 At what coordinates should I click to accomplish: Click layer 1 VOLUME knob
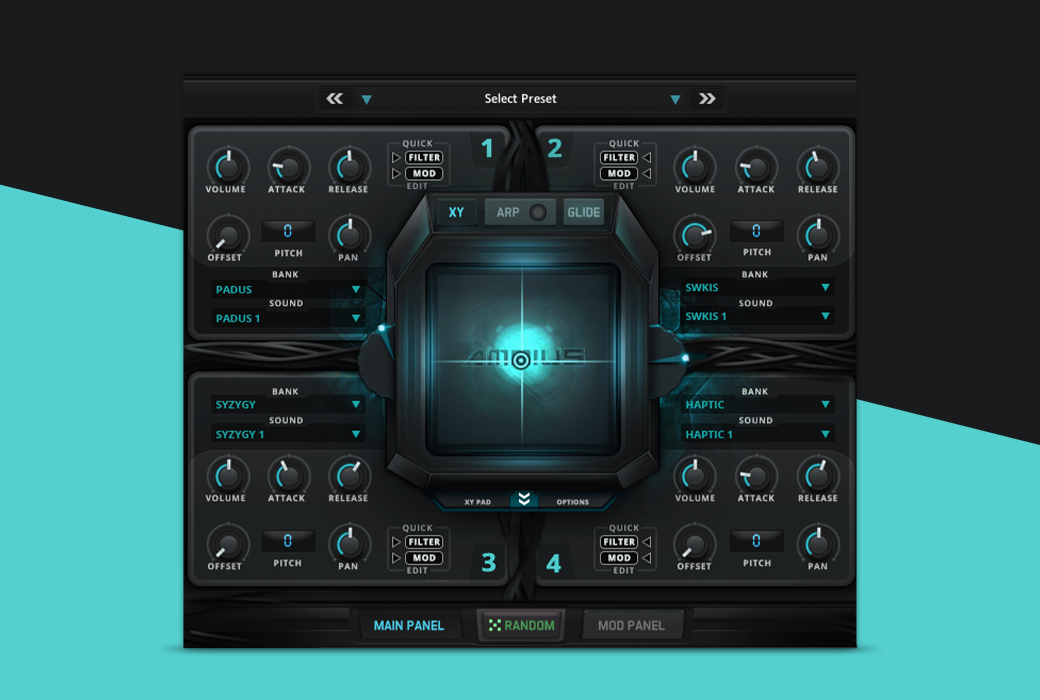pos(228,167)
